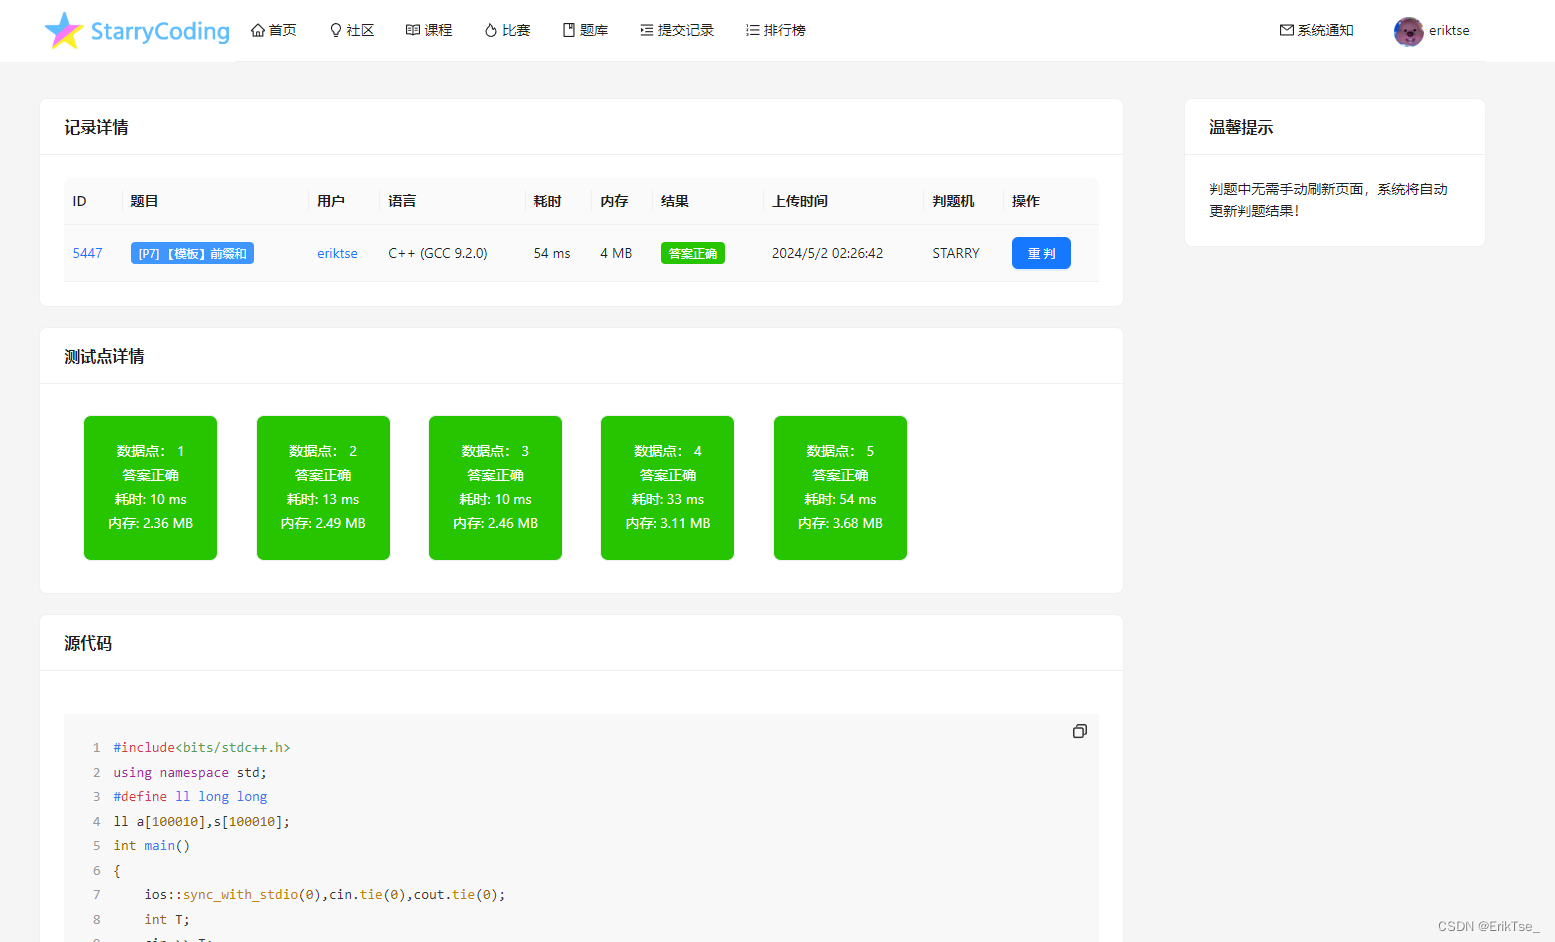Viewport: 1555px width, 942px height.
Task: Click the eriktse username in header
Action: [x=1449, y=30]
